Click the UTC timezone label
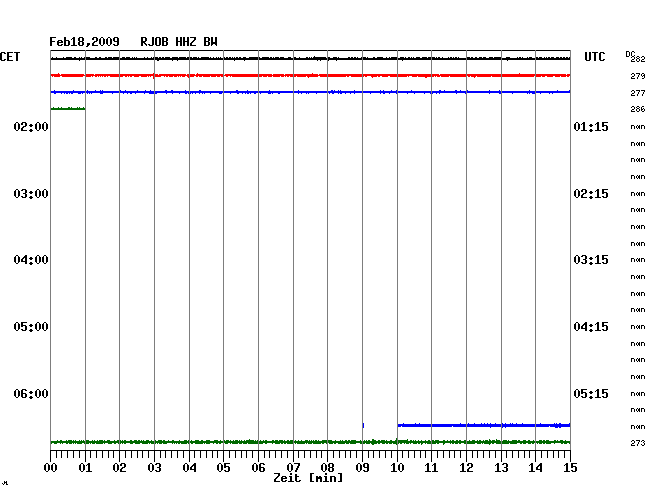Screen dimensions: 650x494 594,57
